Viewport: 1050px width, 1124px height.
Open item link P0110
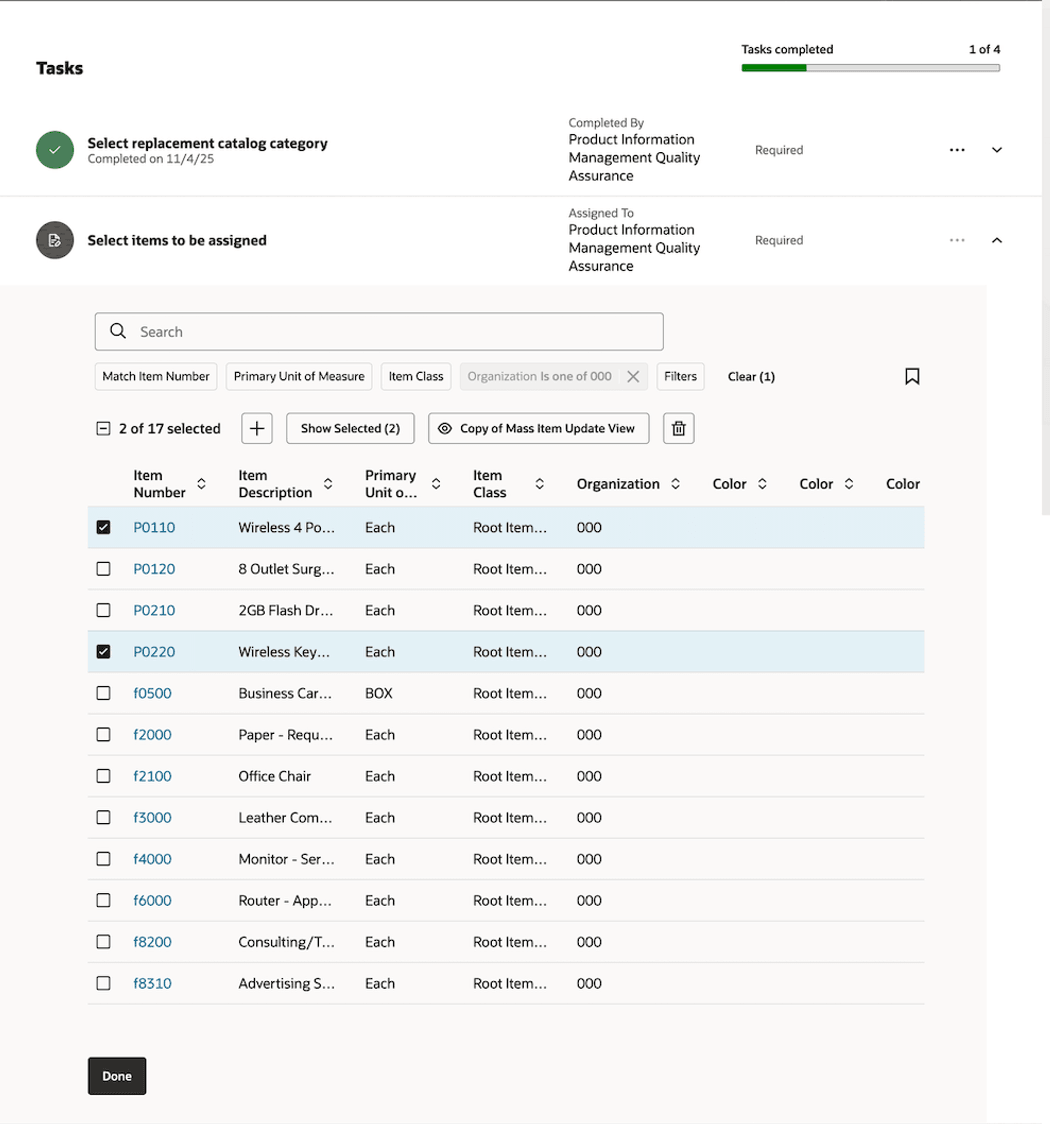tap(154, 528)
